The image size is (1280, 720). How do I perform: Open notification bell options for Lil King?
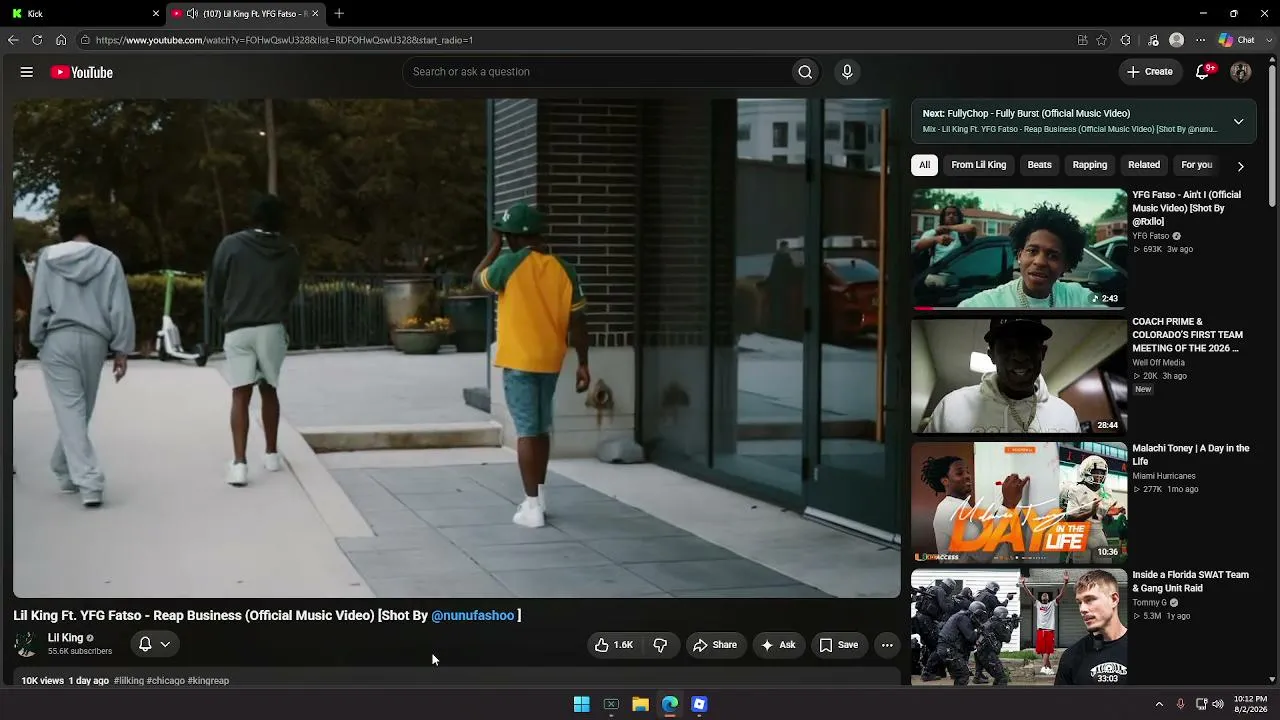[154, 645]
